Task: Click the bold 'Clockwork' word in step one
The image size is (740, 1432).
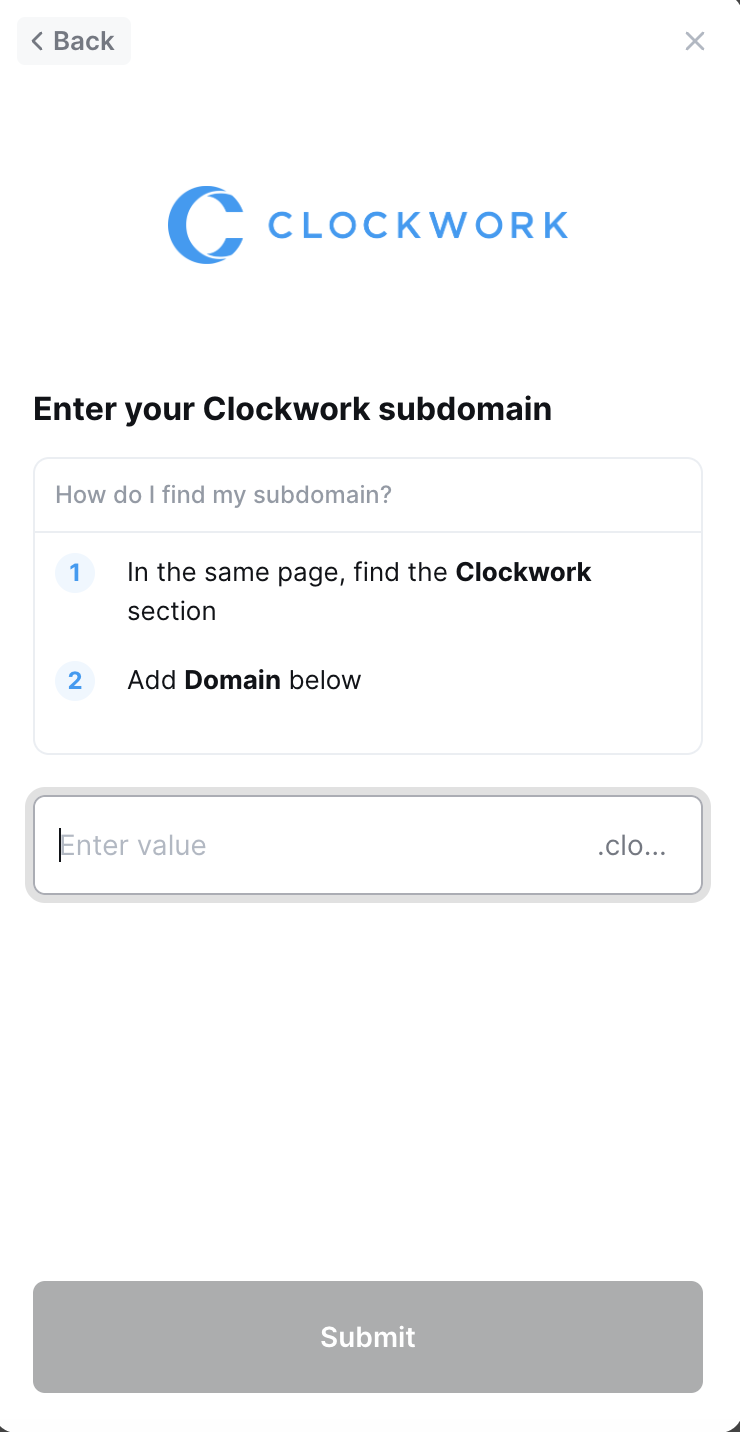Action: [523, 573]
